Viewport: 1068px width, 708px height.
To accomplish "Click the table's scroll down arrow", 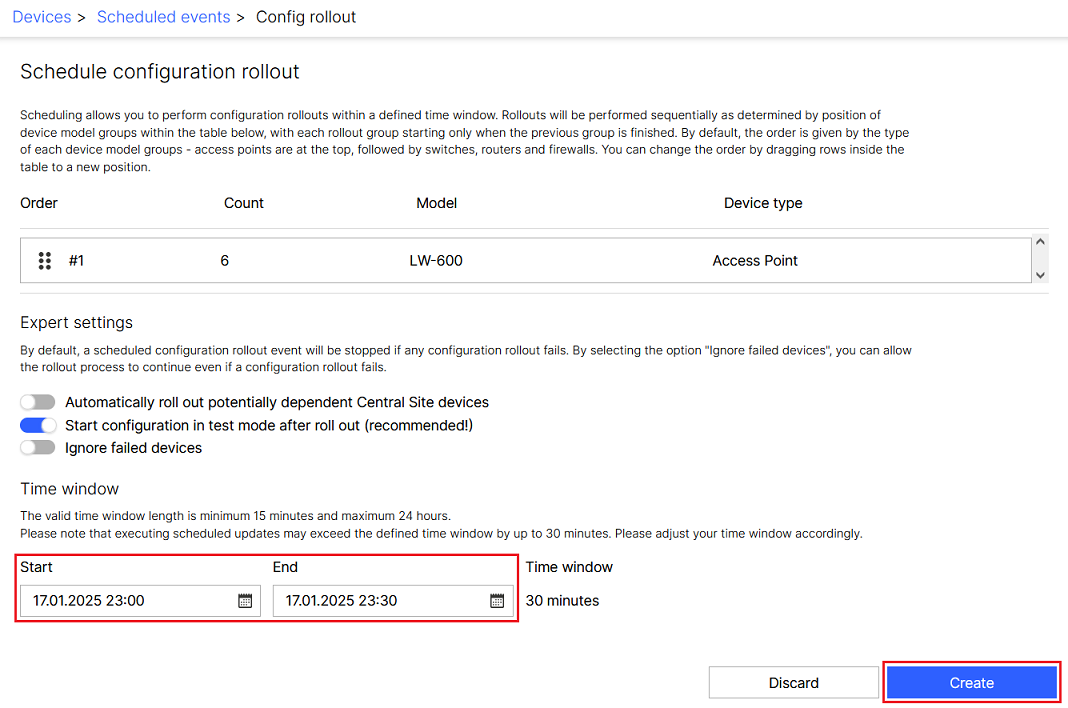I will [x=1040, y=275].
